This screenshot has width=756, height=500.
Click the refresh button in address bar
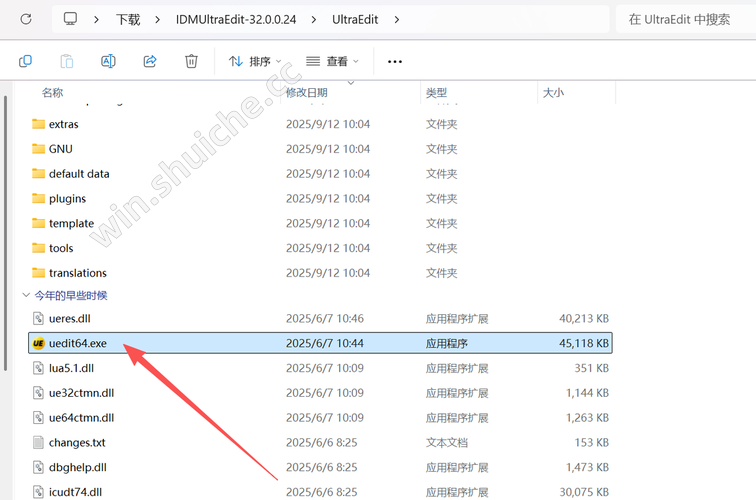[26, 19]
